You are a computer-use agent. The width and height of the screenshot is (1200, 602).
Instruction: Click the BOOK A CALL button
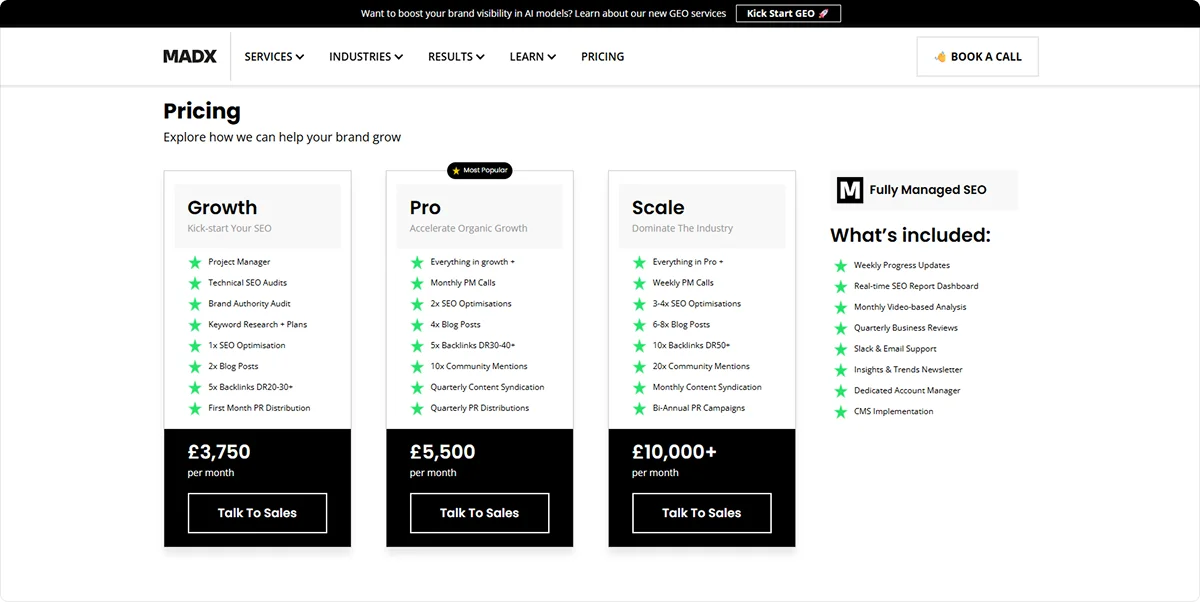[977, 56]
